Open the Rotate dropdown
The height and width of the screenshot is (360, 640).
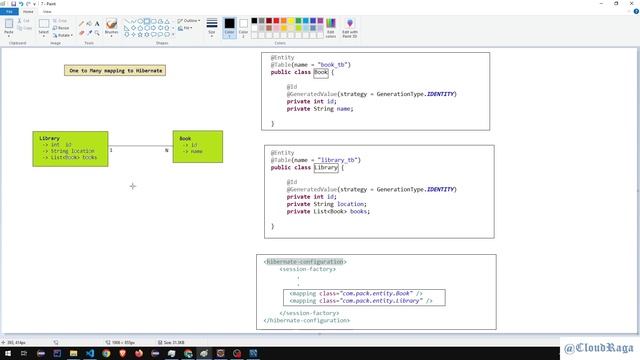(62, 35)
